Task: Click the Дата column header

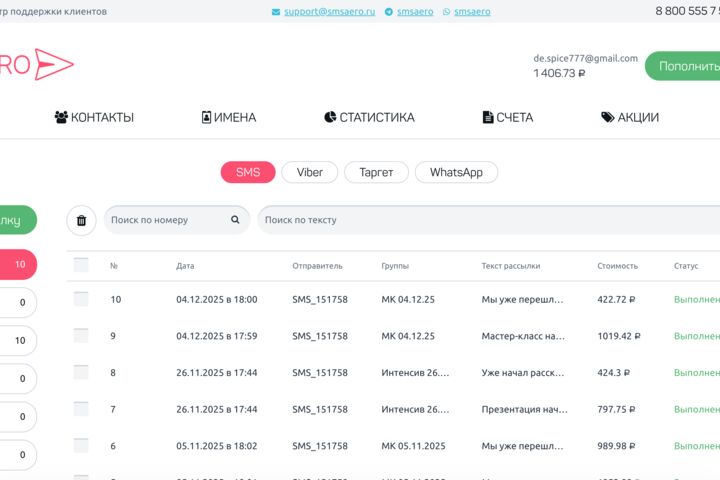Action: tap(185, 266)
